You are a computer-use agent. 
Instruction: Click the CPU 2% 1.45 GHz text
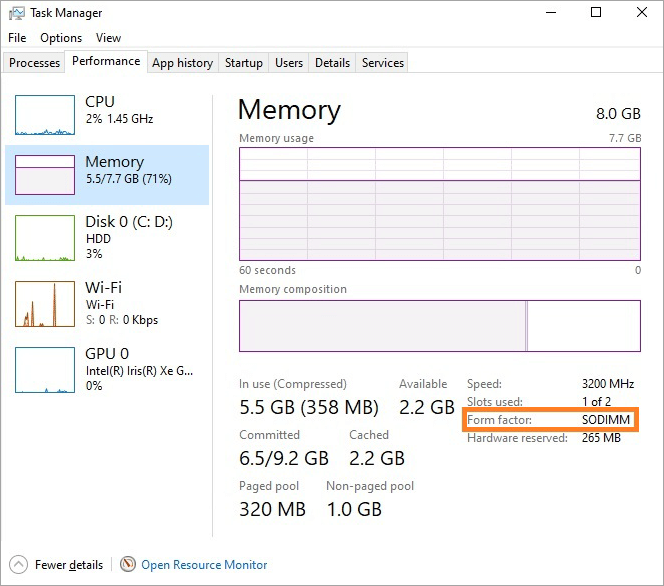tap(119, 119)
